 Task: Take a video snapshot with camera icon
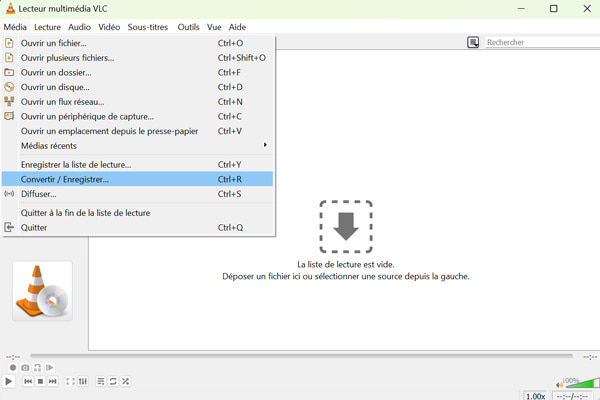pyautogui.click(x=25, y=368)
